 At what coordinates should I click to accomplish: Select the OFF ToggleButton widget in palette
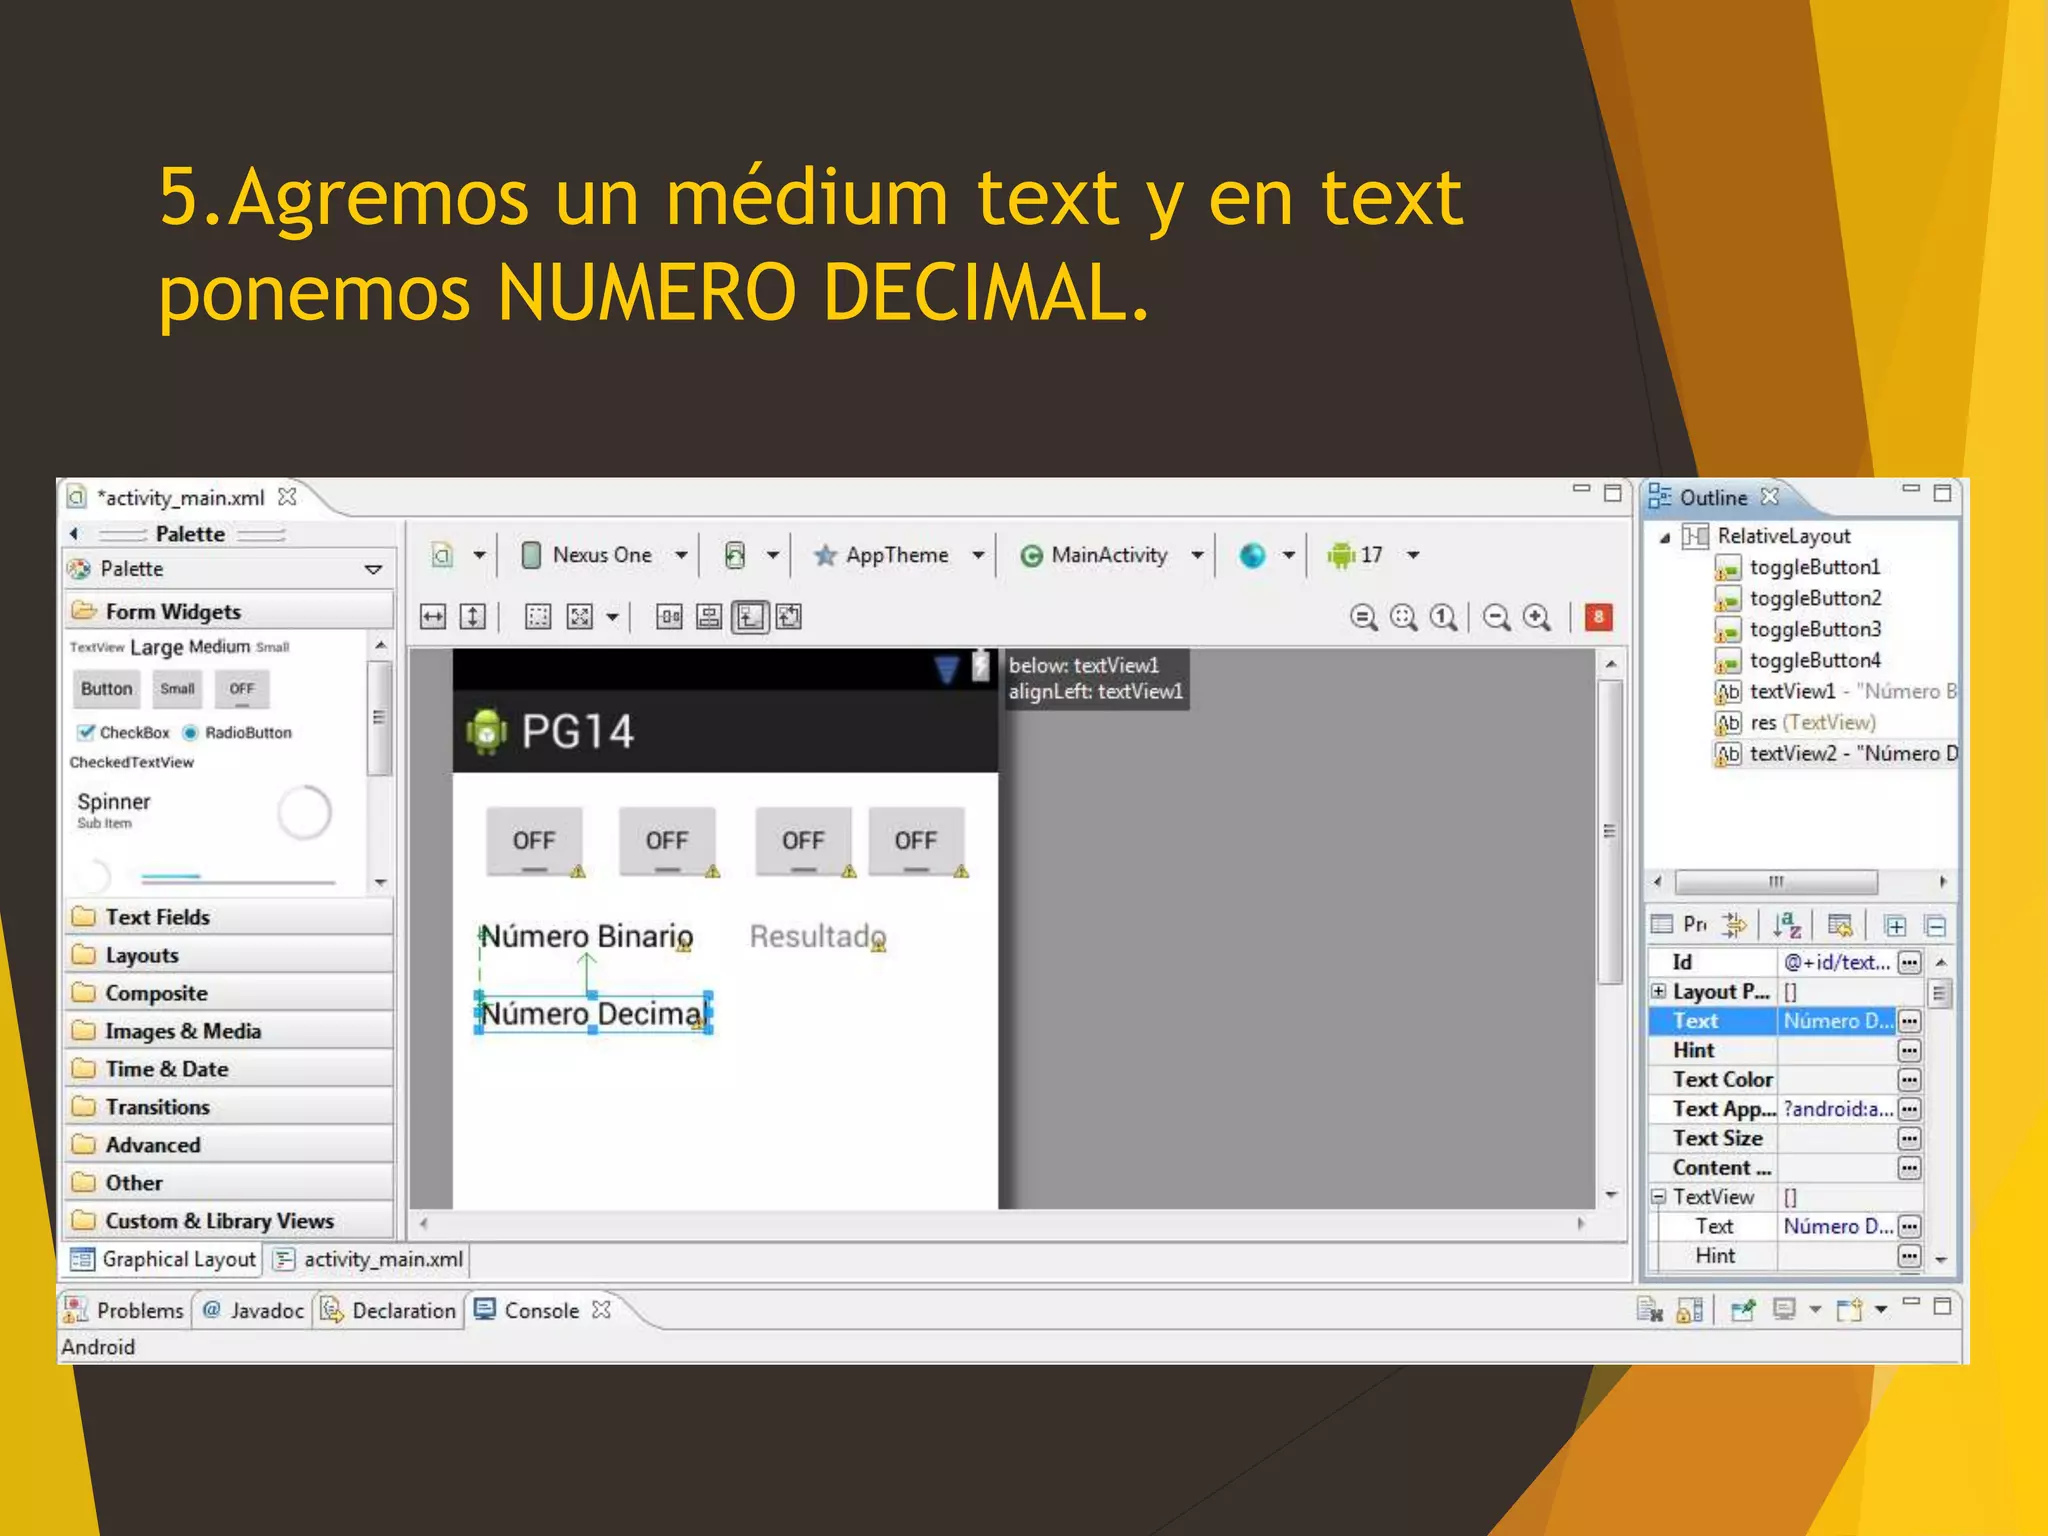coord(242,689)
